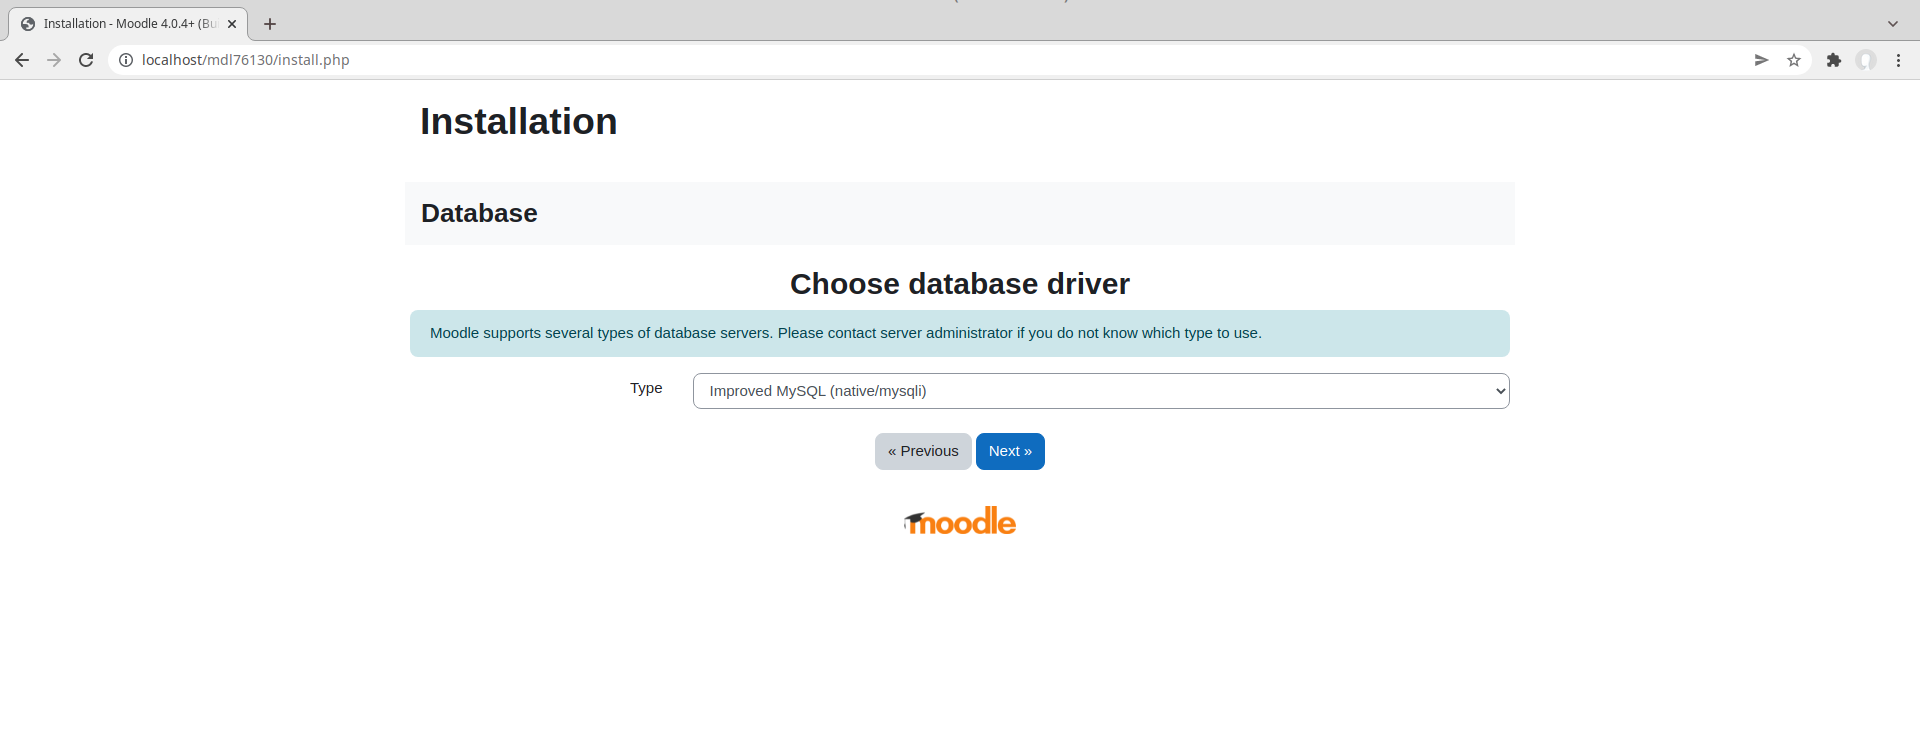Open the Chrome three-dot menu
Viewport: 1920px width, 752px height.
1898,60
